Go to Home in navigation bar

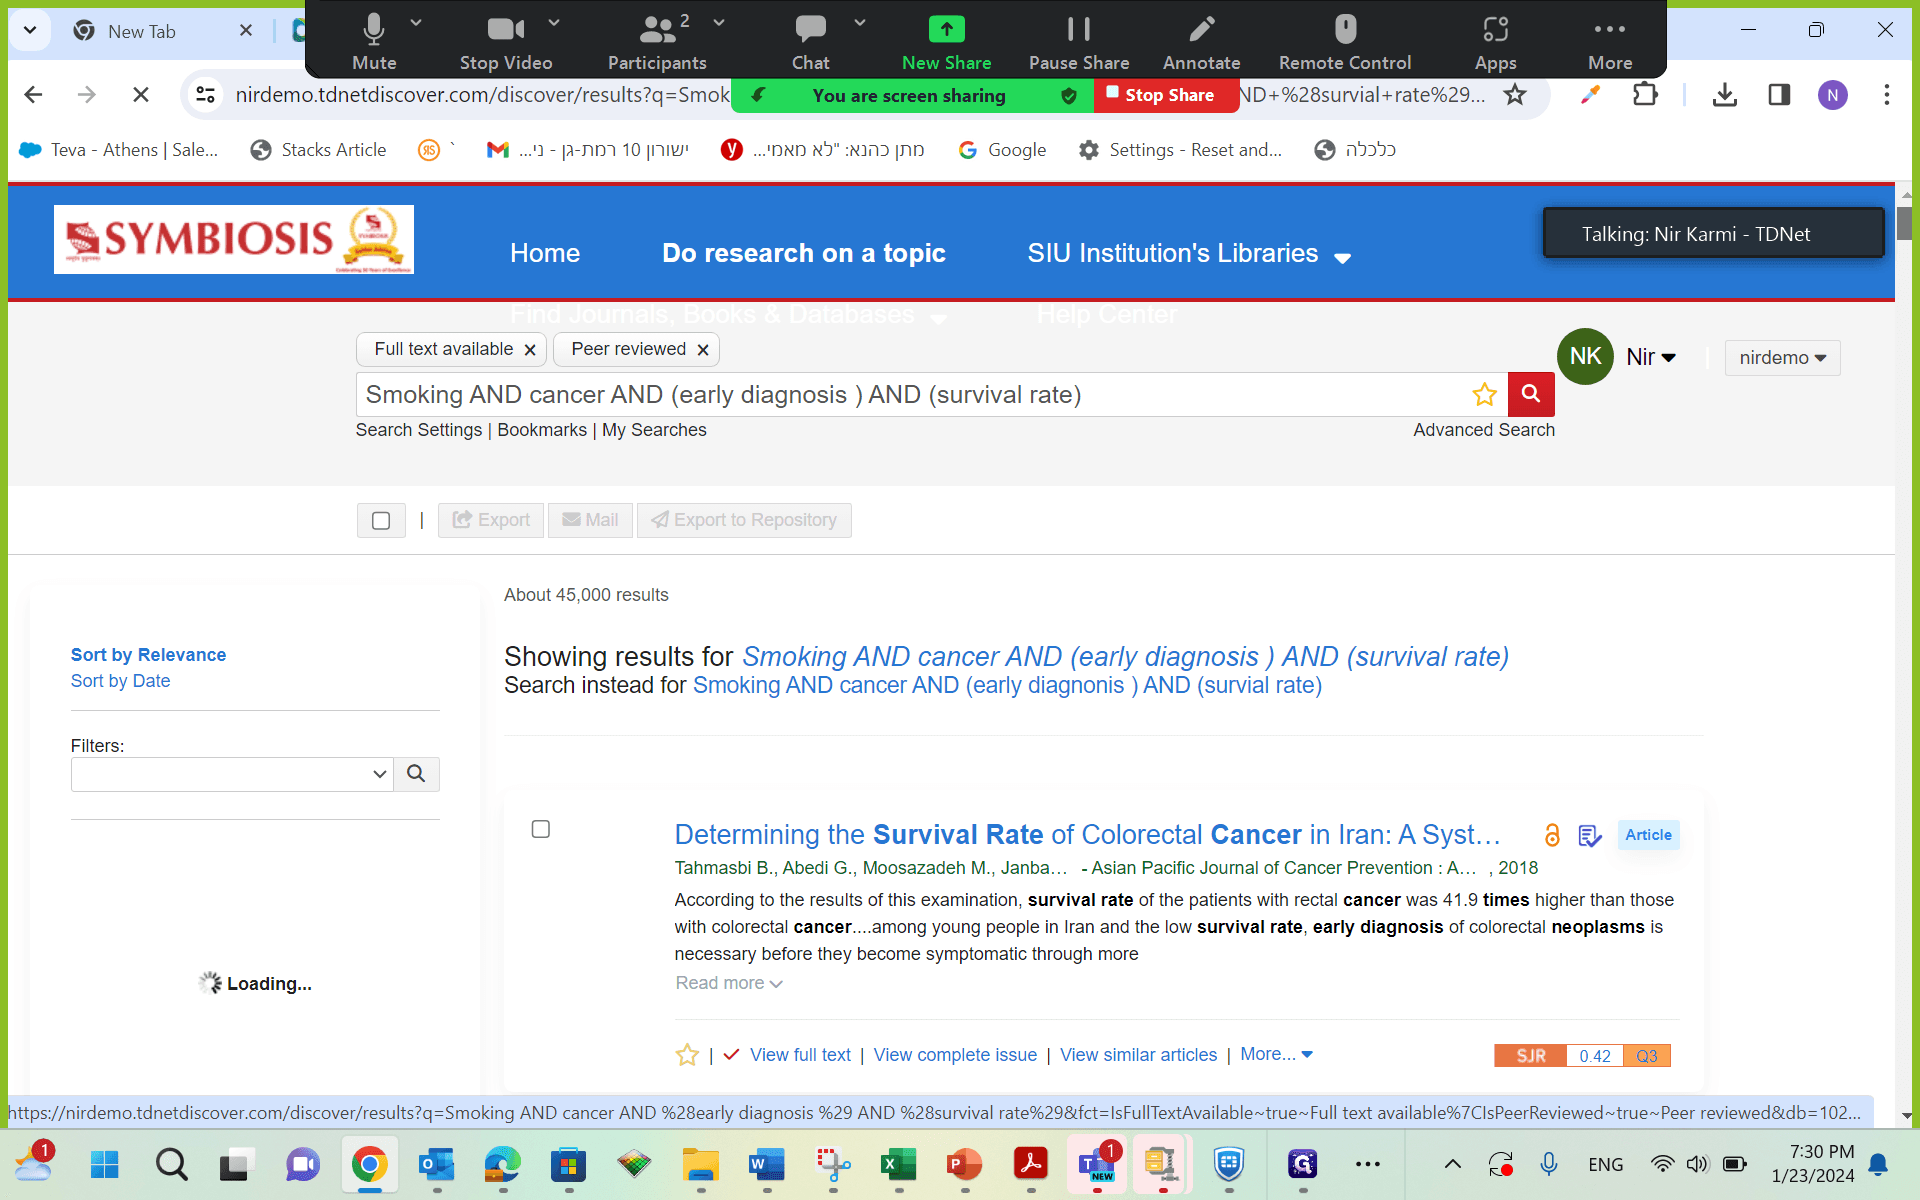pos(545,253)
